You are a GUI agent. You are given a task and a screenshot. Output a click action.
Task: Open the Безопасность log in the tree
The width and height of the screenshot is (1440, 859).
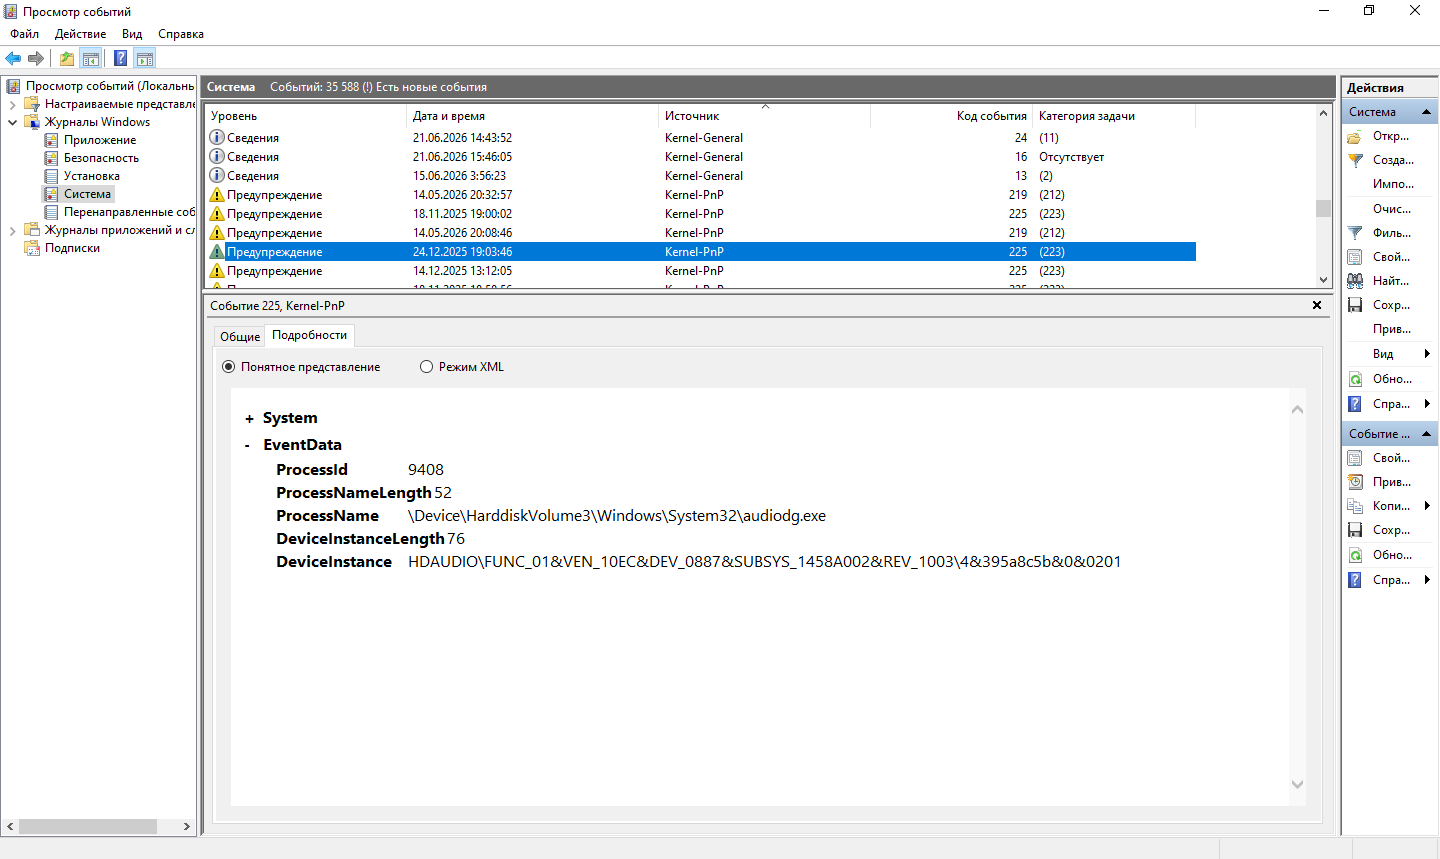coord(101,158)
